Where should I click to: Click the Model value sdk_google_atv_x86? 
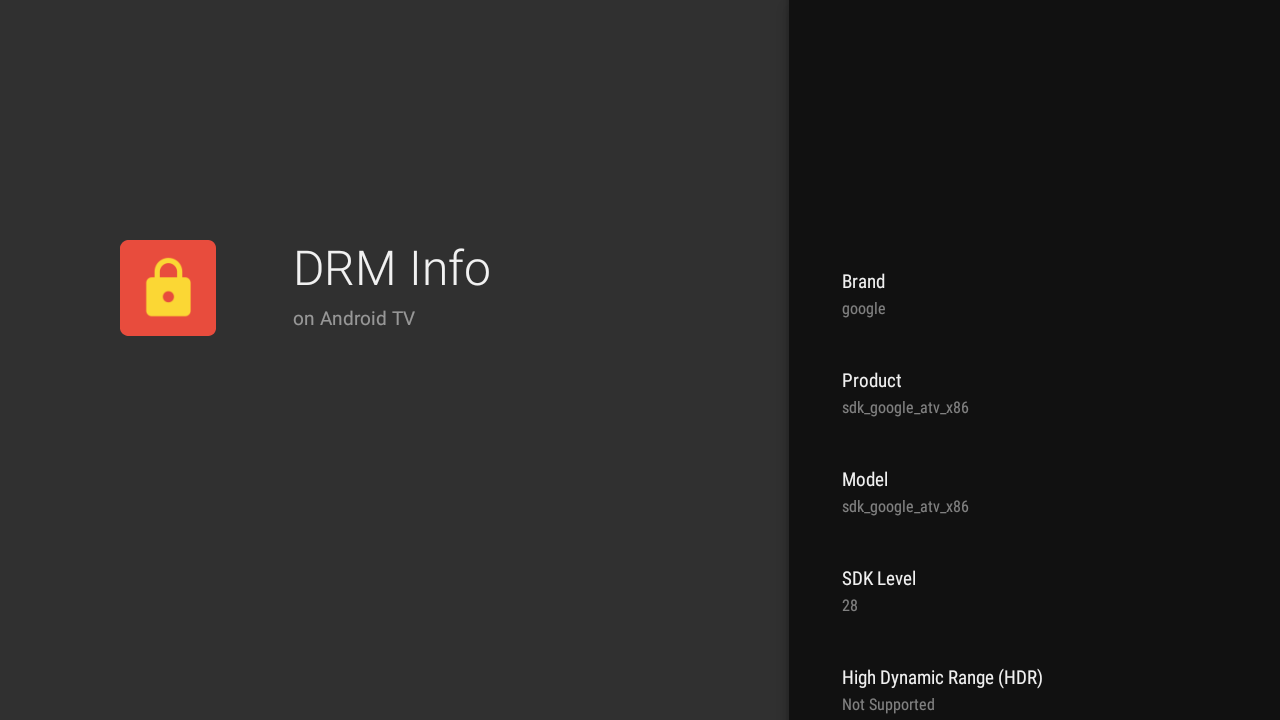point(905,506)
